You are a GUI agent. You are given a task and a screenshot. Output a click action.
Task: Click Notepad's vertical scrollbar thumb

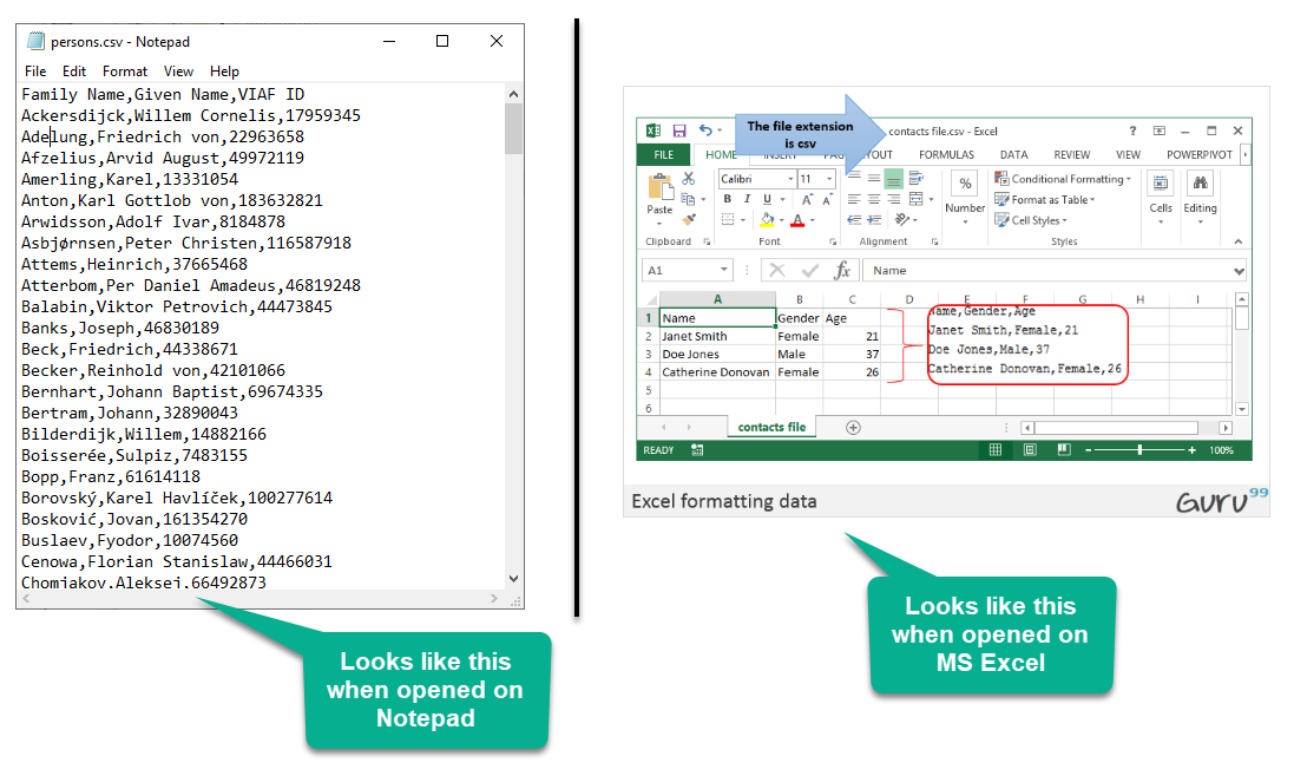tap(514, 128)
